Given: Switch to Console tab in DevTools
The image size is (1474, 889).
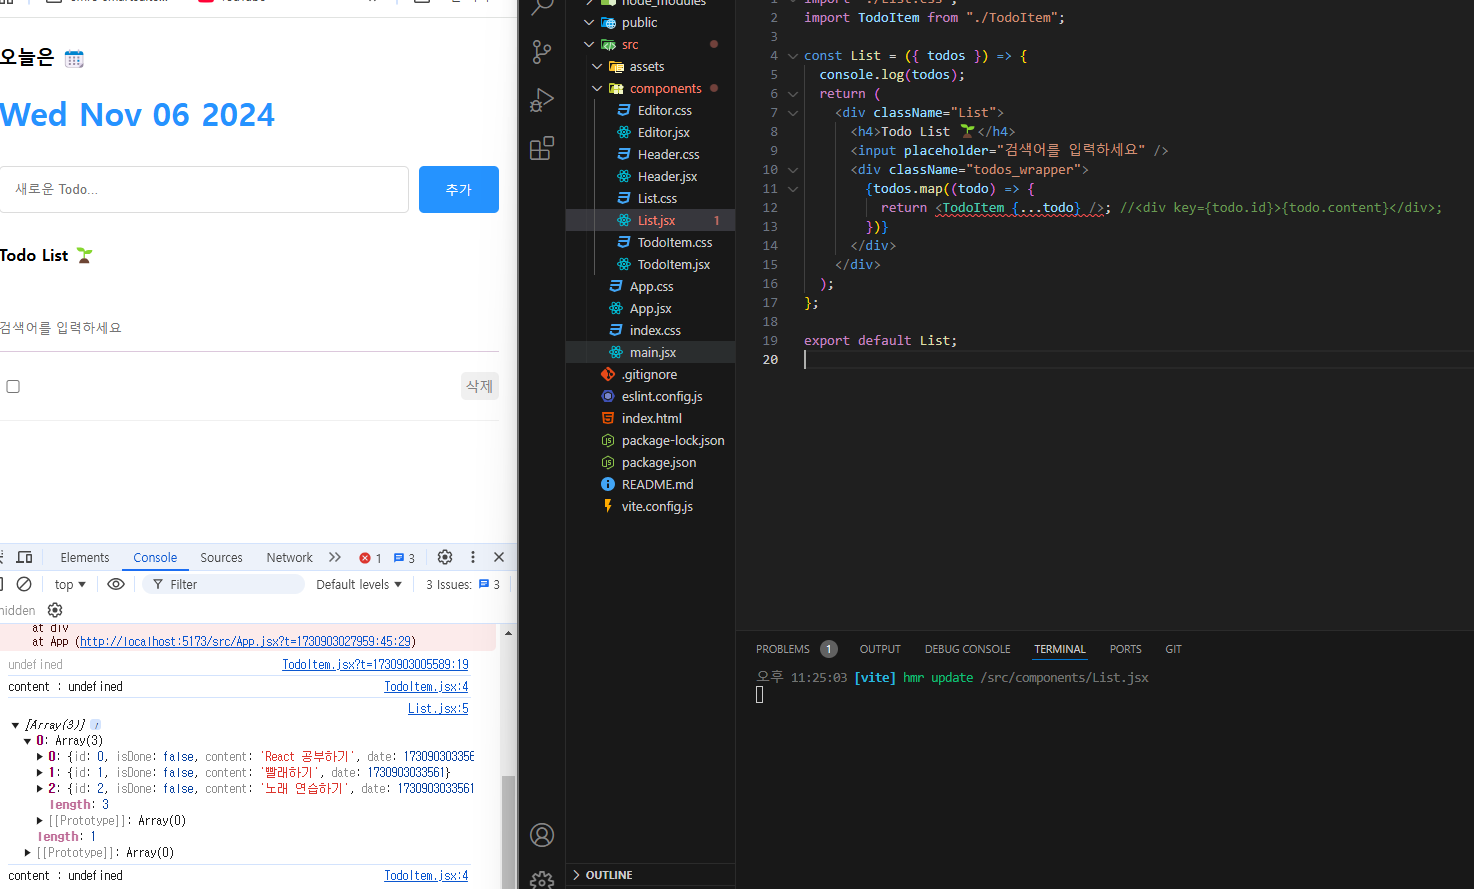Looking at the screenshot, I should pos(155,557).
